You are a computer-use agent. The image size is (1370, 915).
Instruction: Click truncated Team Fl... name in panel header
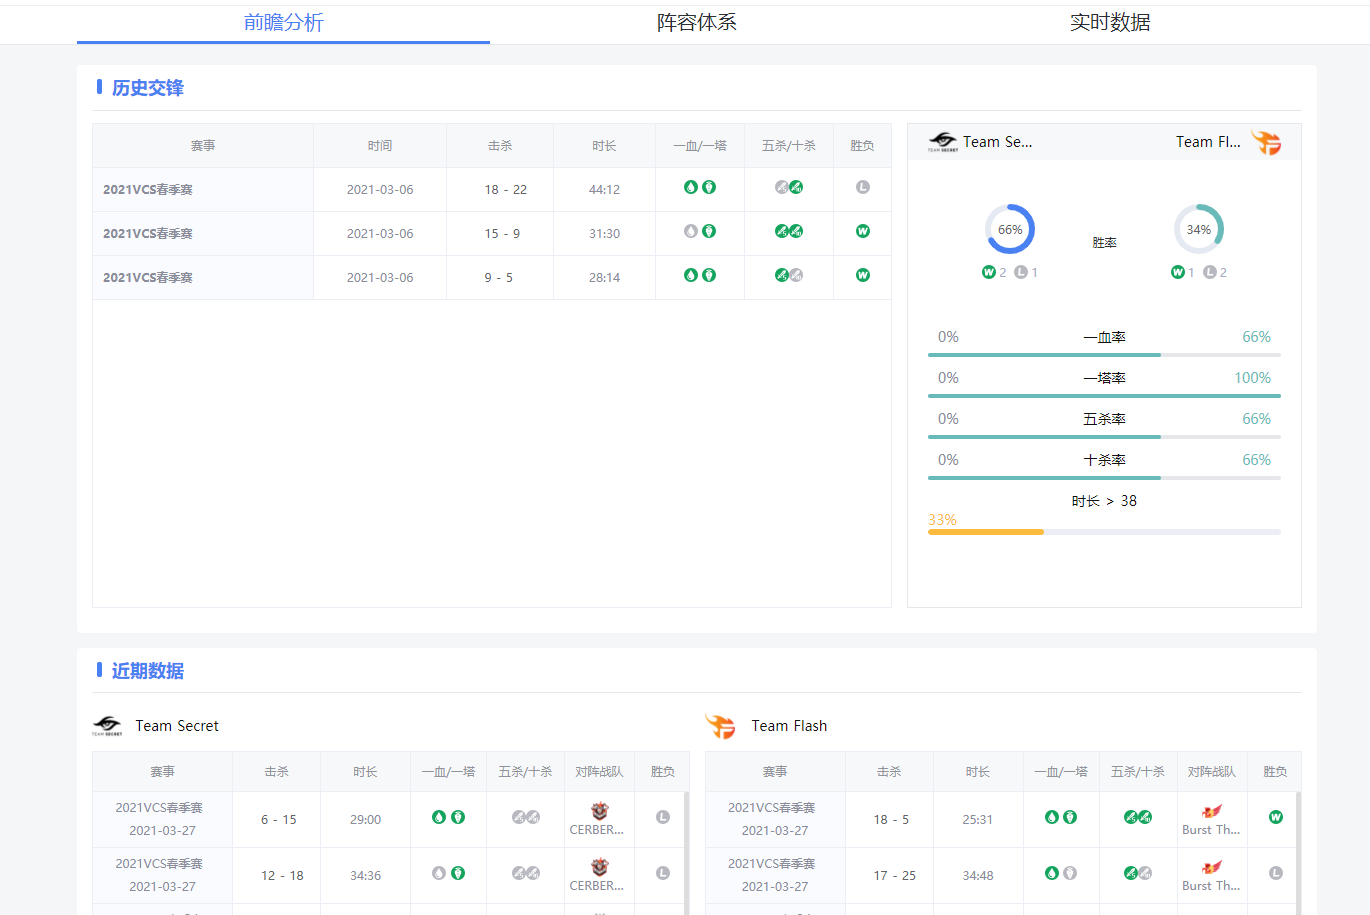(x=1208, y=142)
